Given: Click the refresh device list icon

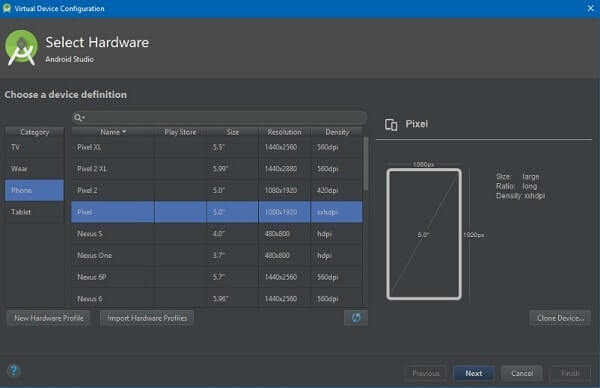Looking at the screenshot, I should tap(356, 318).
